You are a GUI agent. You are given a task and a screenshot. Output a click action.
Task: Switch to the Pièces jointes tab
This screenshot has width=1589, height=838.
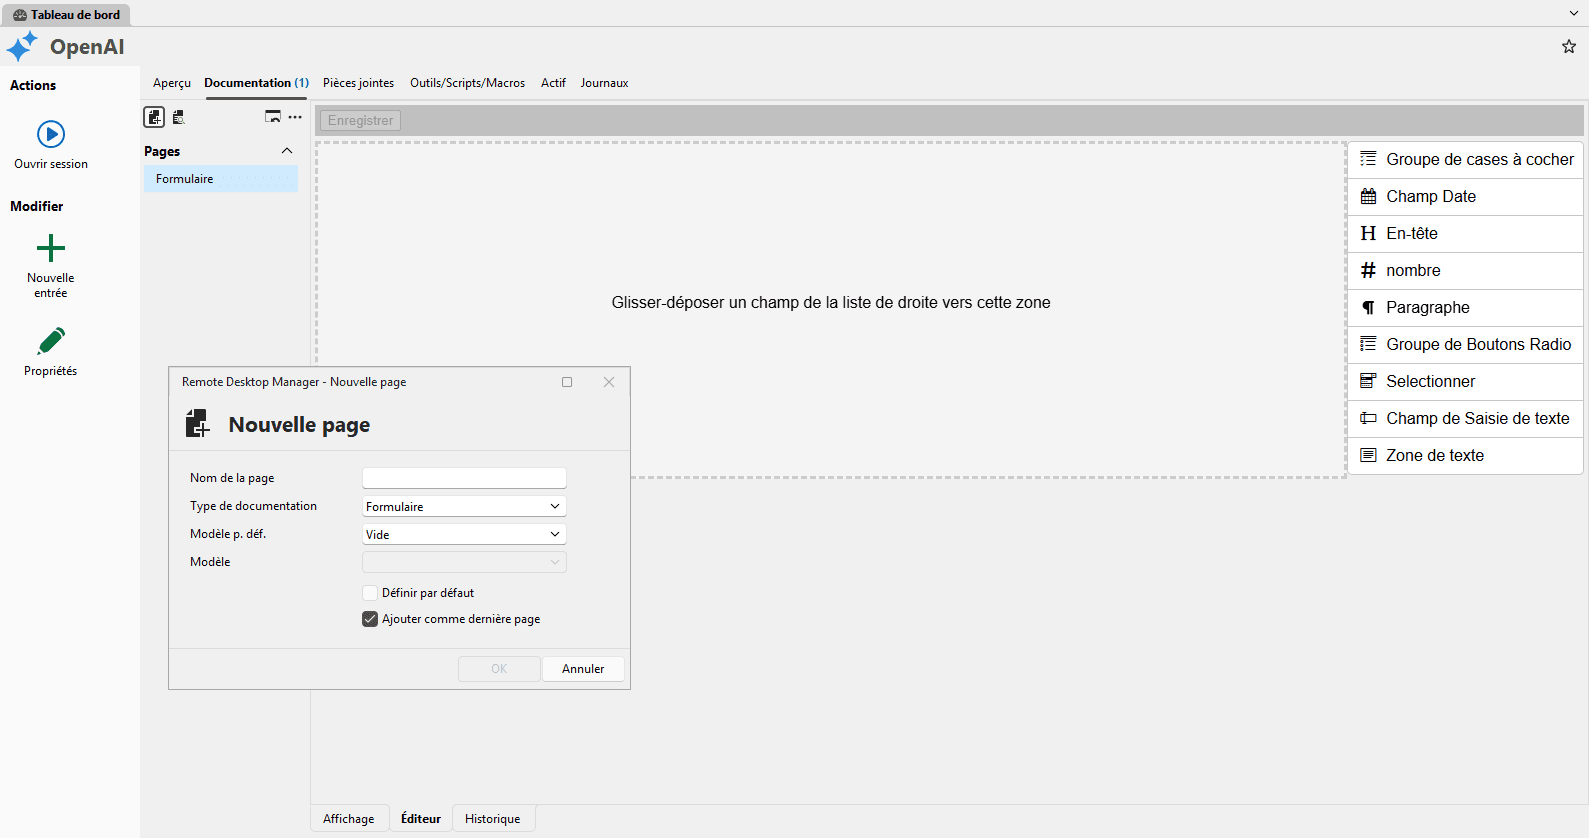358,83
